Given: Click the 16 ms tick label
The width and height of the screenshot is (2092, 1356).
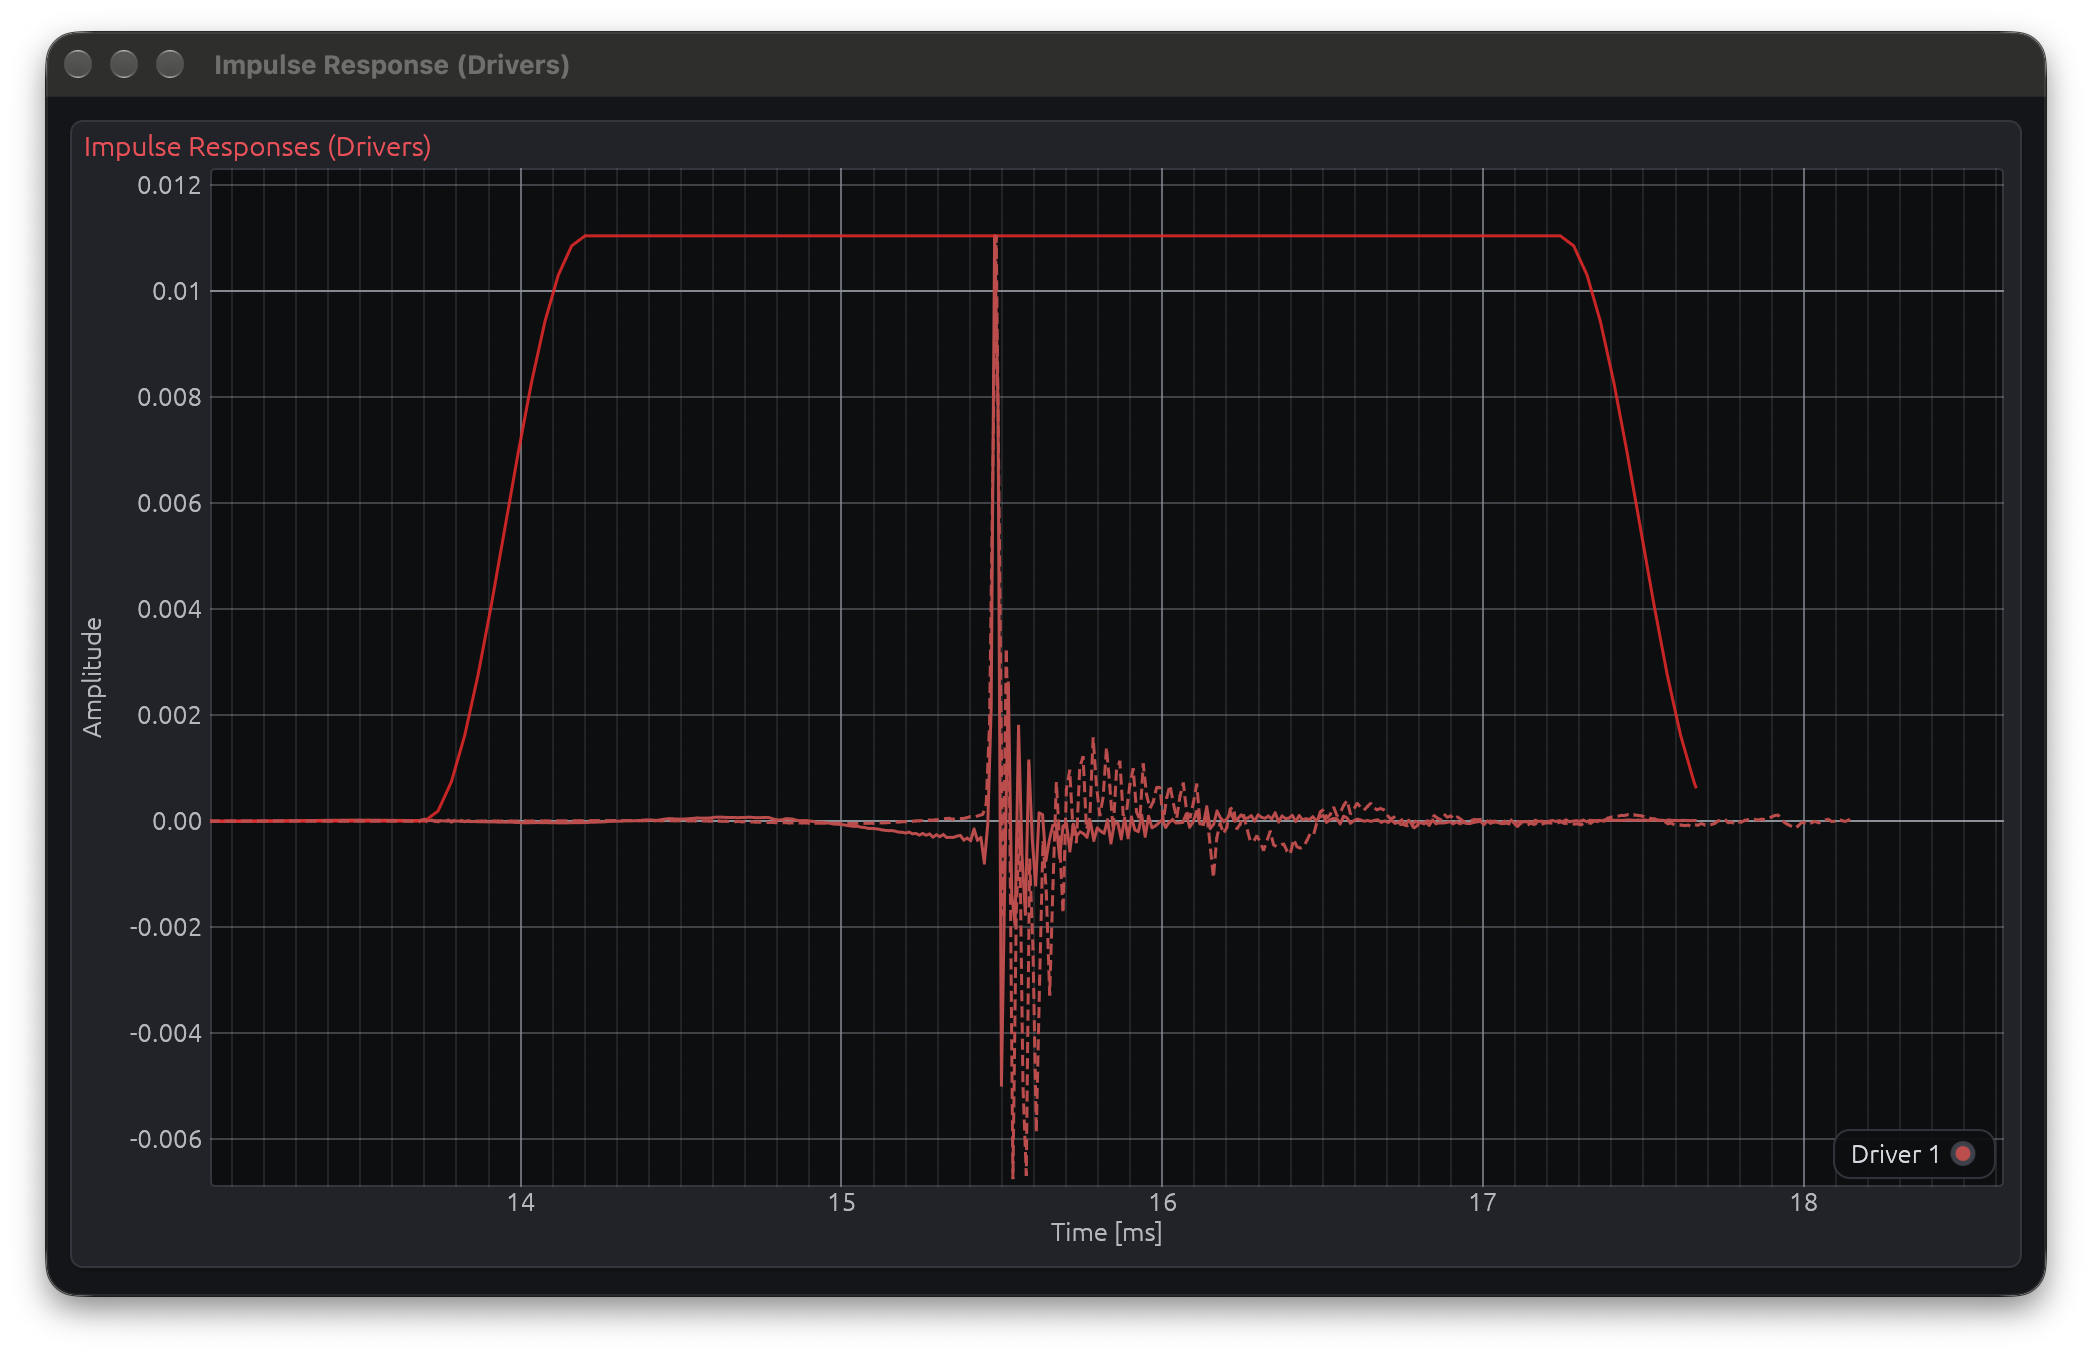Looking at the screenshot, I should 1162,1203.
